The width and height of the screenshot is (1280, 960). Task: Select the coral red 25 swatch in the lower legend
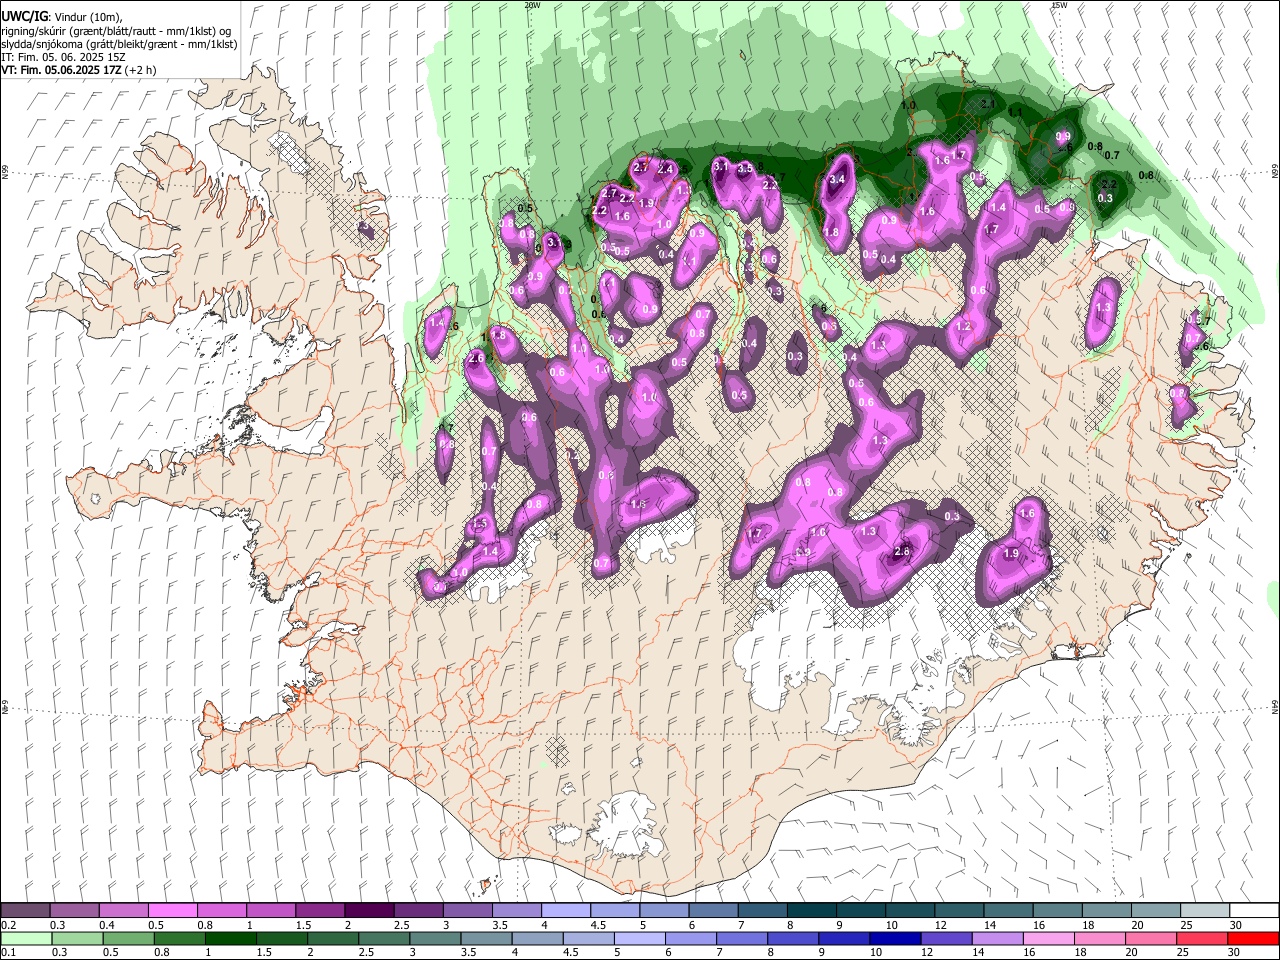tap(1201, 938)
